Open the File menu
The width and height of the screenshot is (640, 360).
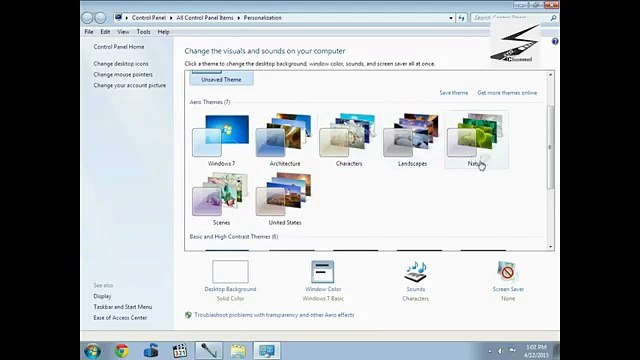point(89,32)
